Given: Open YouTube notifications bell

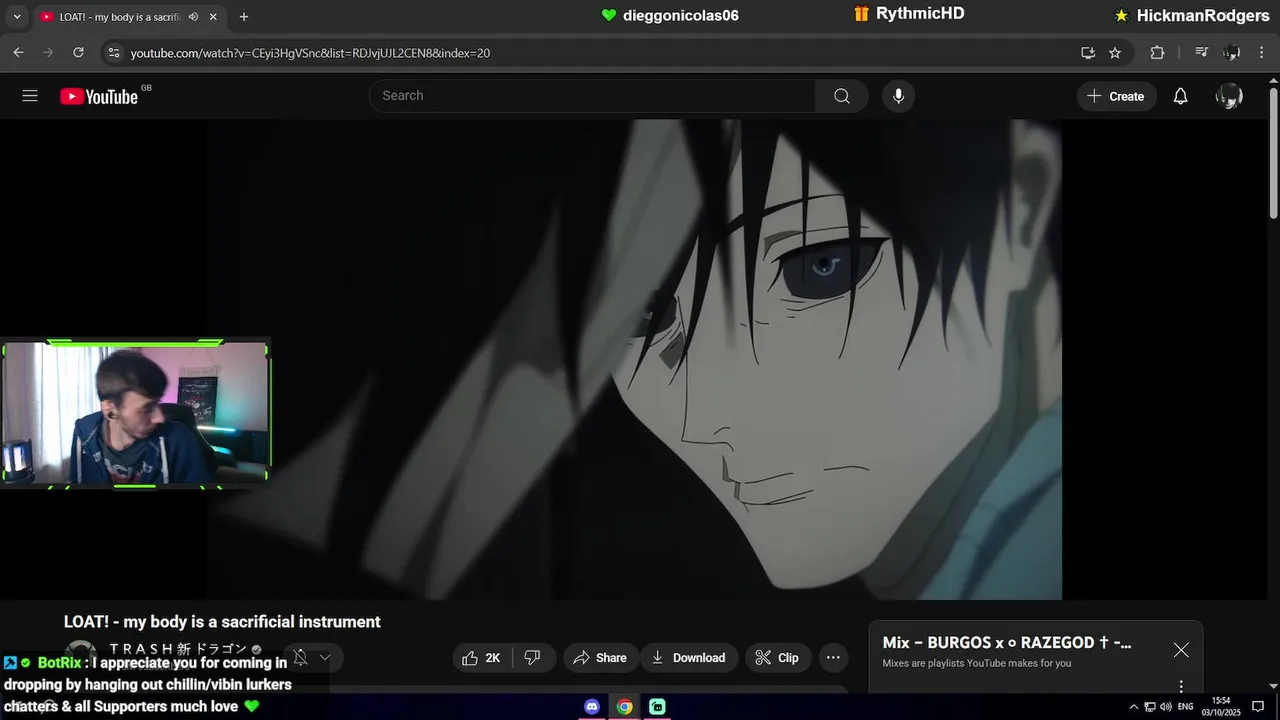Looking at the screenshot, I should (1181, 96).
